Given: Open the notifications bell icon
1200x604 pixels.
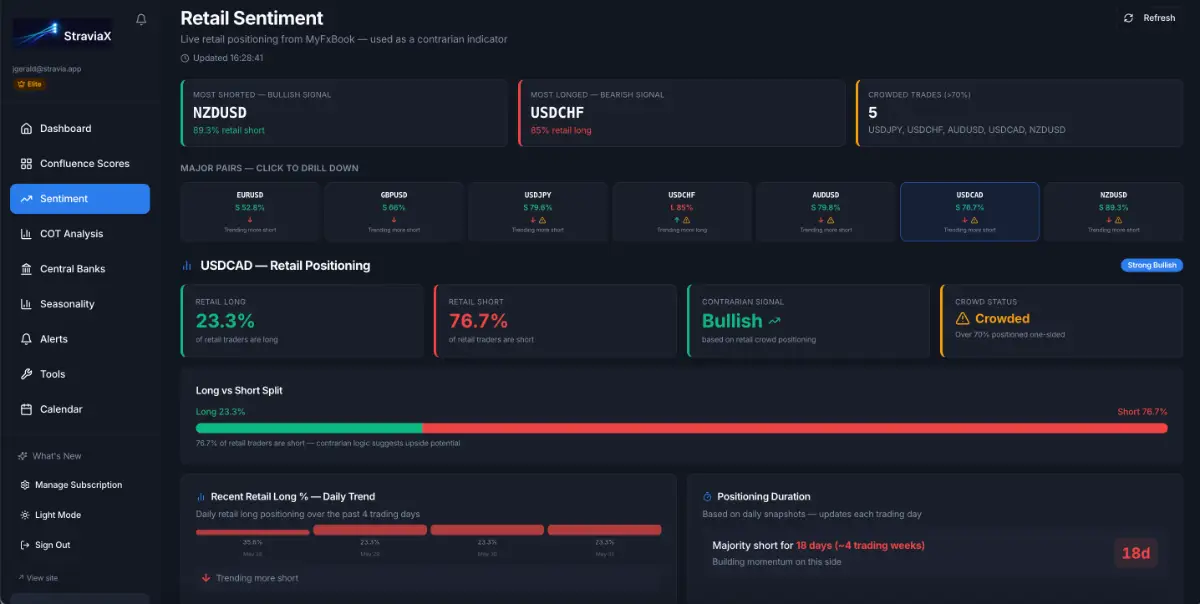Looking at the screenshot, I should tap(141, 19).
